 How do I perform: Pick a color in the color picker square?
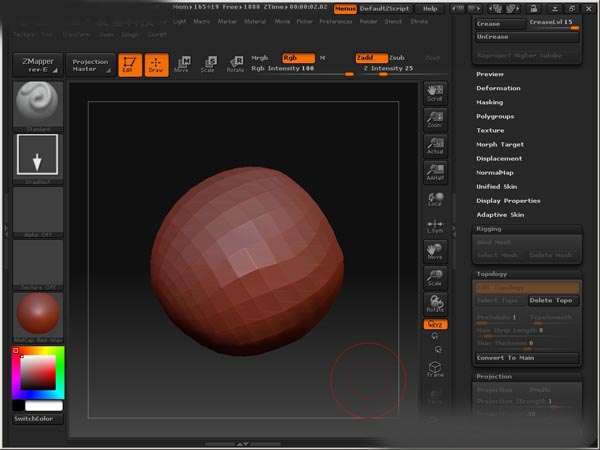[38, 374]
